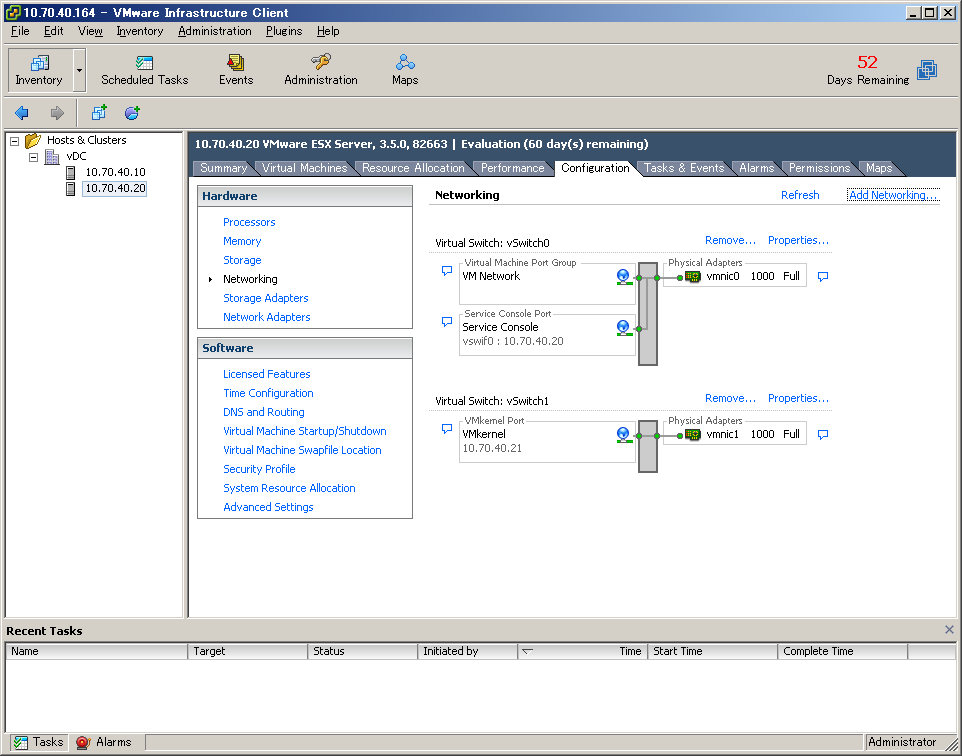Open the Processors hardware link

click(249, 222)
